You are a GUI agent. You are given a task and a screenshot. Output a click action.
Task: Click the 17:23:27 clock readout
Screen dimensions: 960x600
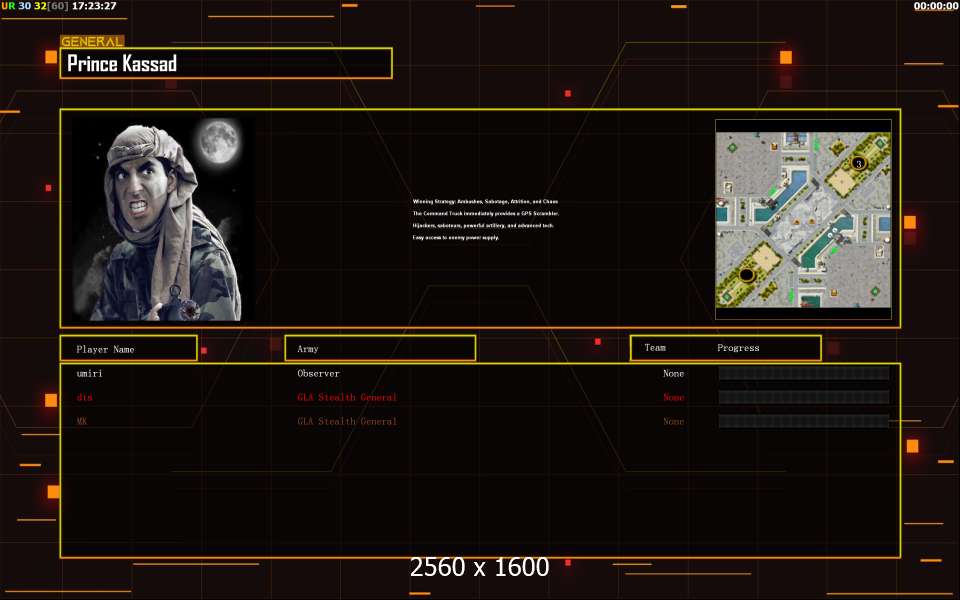pos(94,6)
